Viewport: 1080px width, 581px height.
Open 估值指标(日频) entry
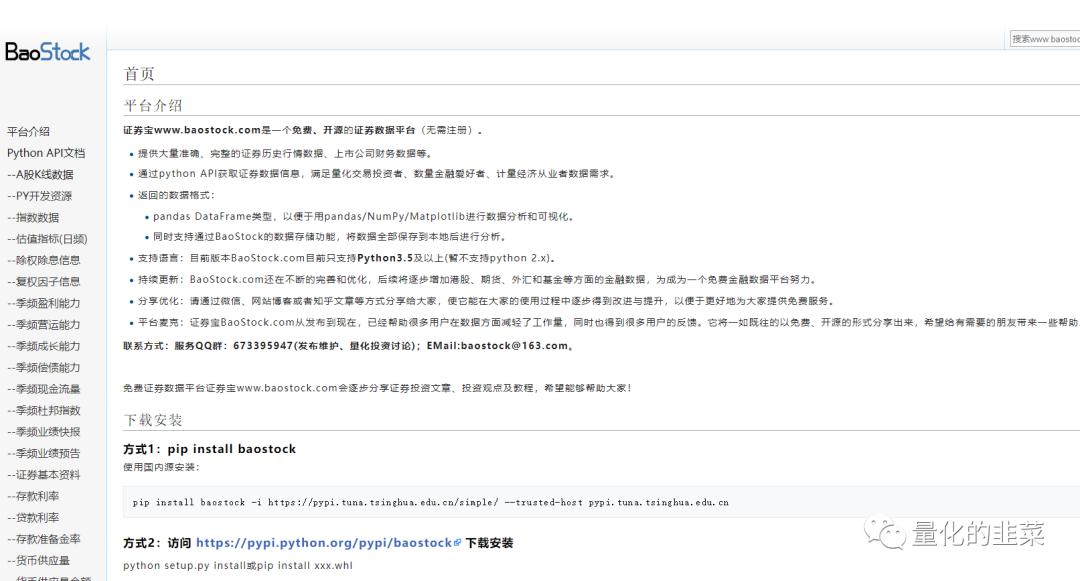48,238
